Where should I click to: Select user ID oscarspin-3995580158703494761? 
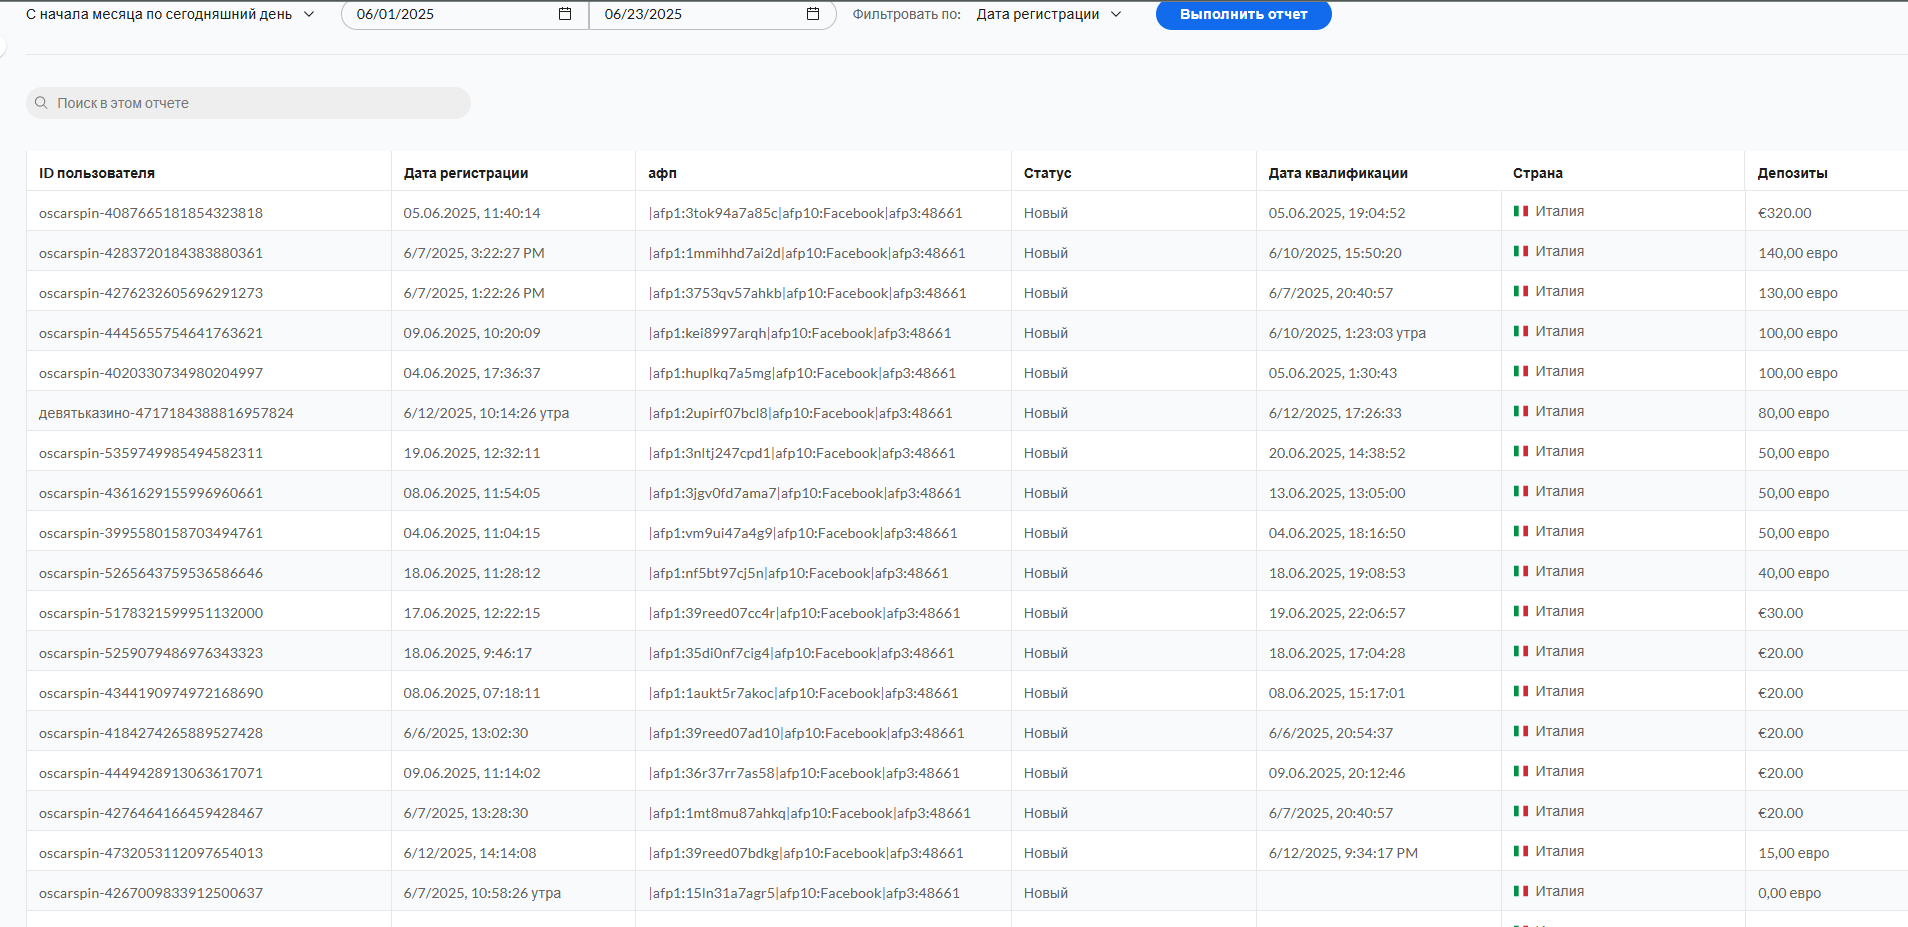pos(151,533)
